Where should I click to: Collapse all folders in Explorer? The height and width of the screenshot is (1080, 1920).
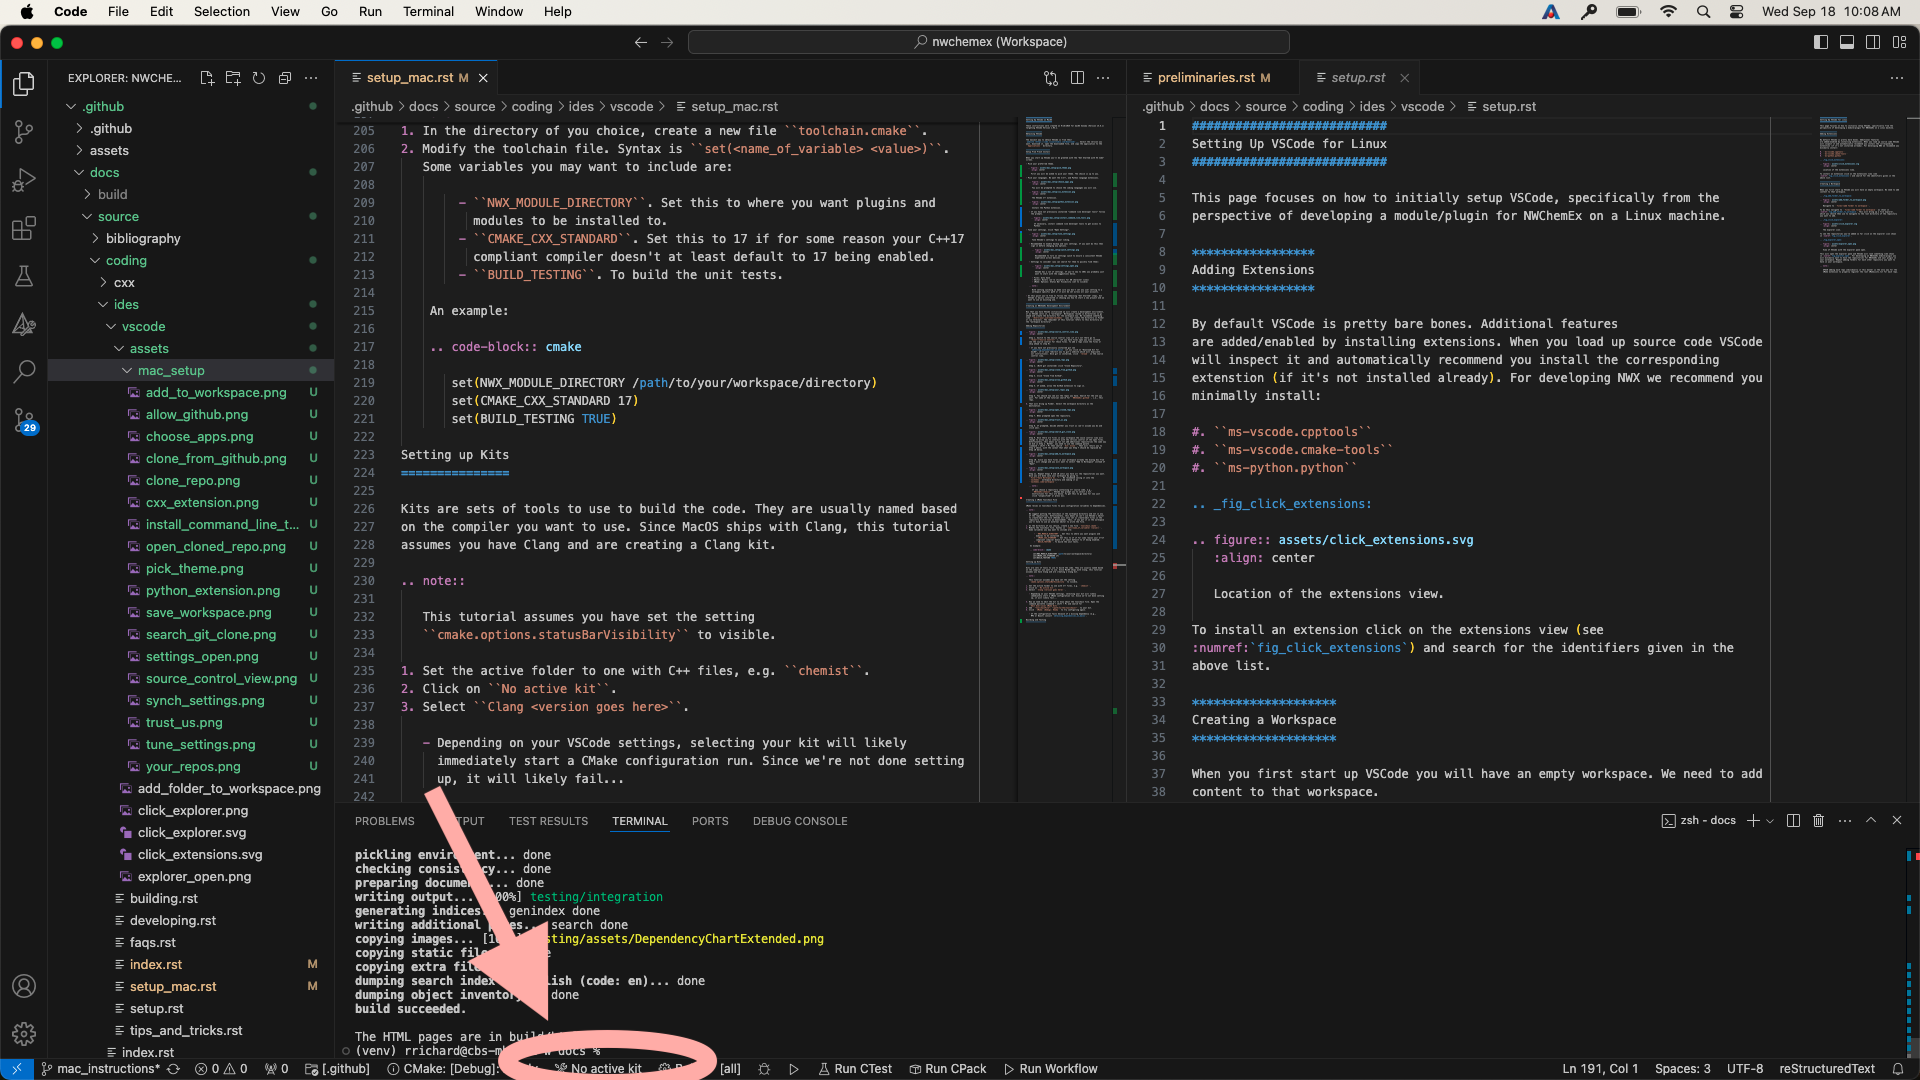pos(285,78)
